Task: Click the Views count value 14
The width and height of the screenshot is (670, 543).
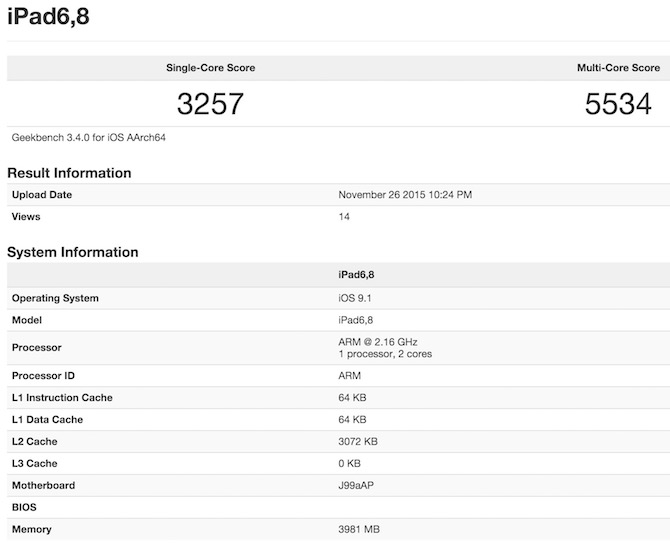Action: pyautogui.click(x=345, y=216)
